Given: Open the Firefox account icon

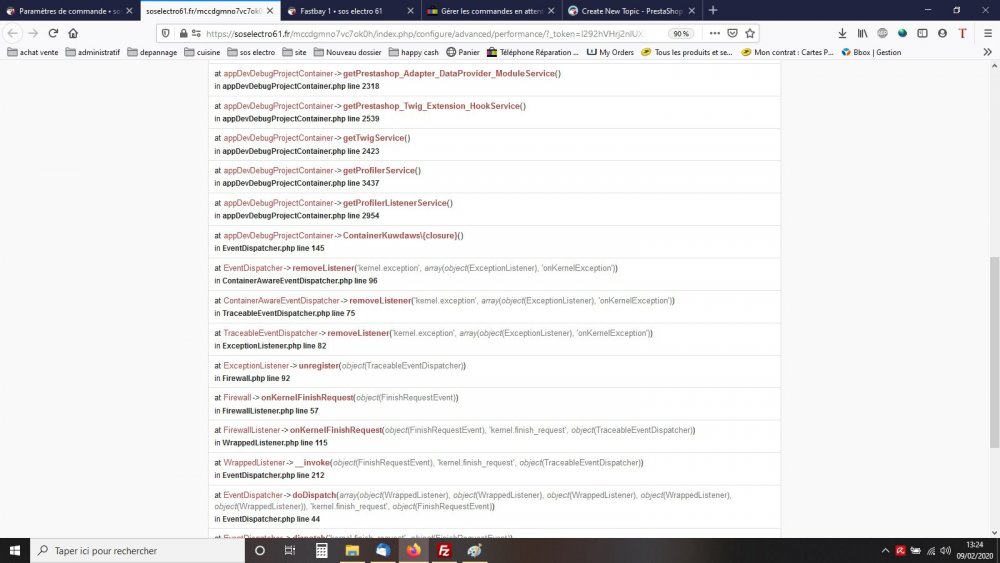Looking at the screenshot, I should (942, 33).
